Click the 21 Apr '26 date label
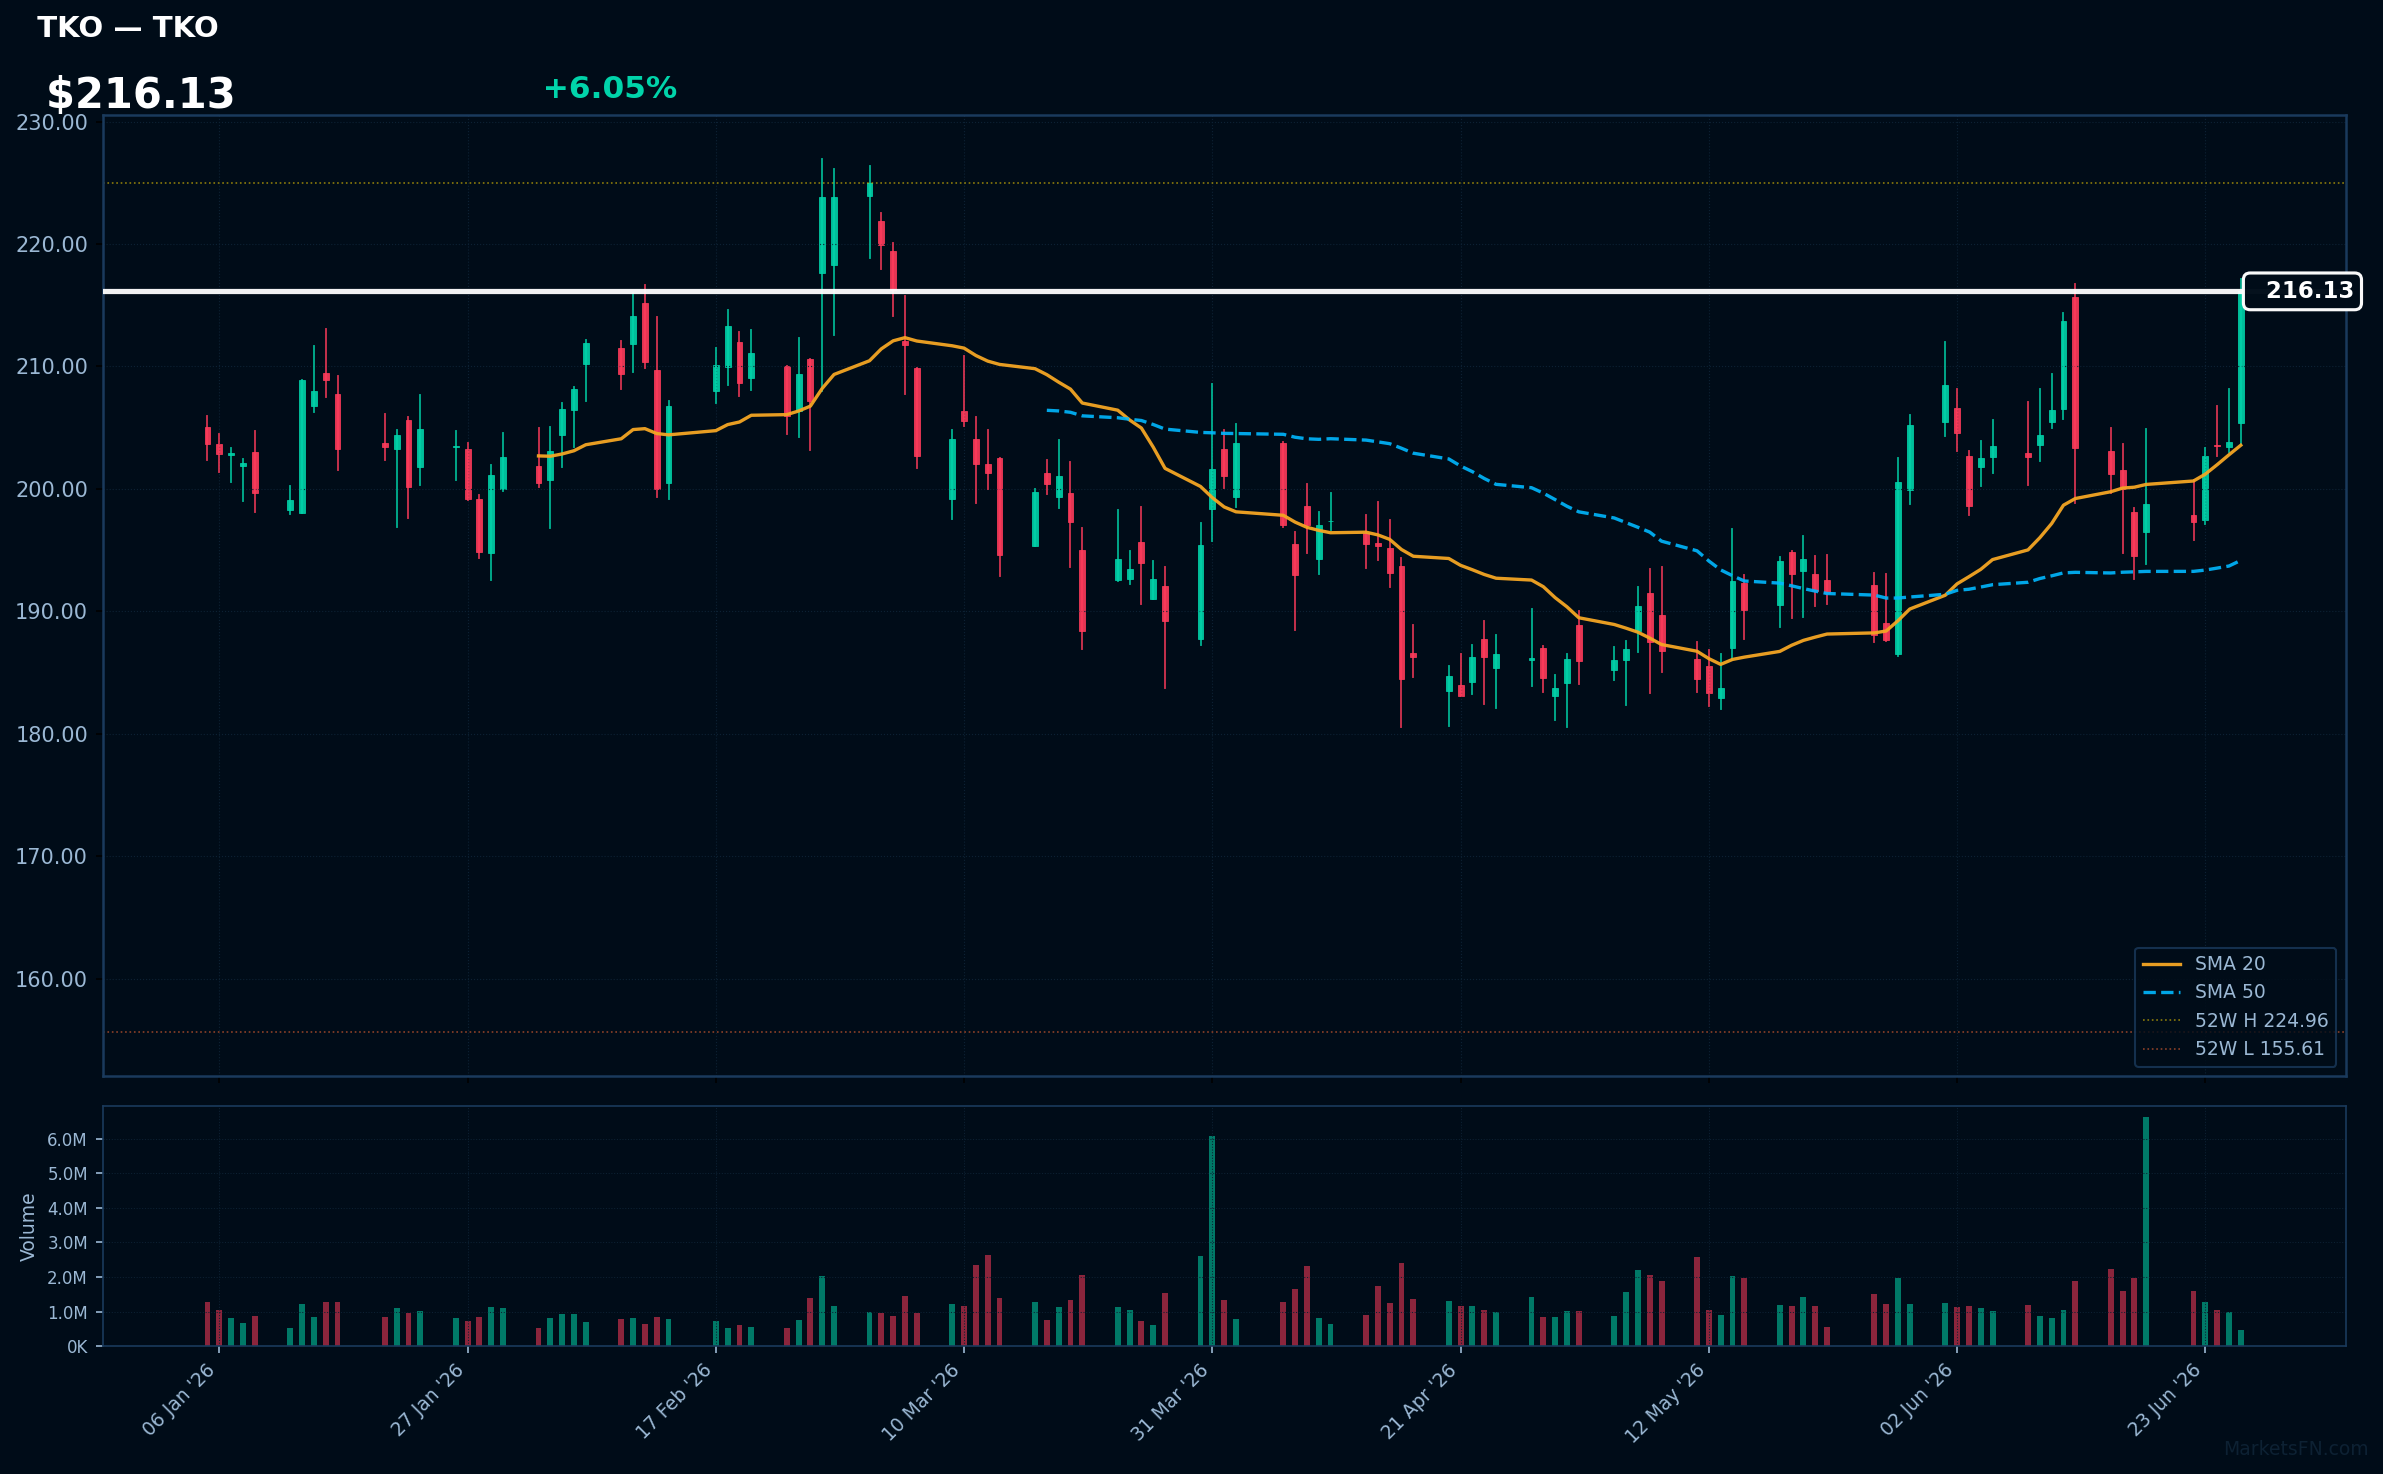Image resolution: width=2383 pixels, height=1474 pixels. coord(1419,1400)
